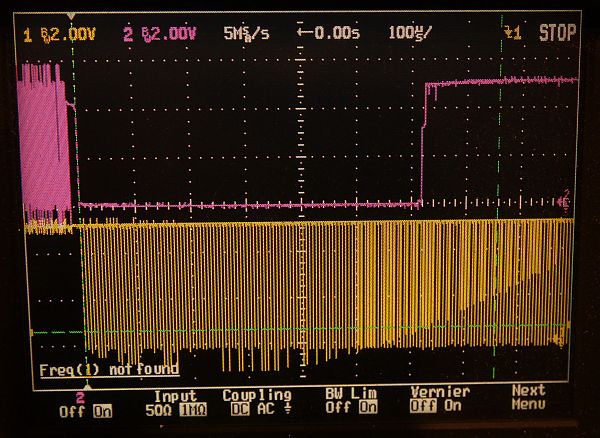This screenshot has height=438, width=600.
Task: Choose DC coupling option
Action: (x=238, y=410)
